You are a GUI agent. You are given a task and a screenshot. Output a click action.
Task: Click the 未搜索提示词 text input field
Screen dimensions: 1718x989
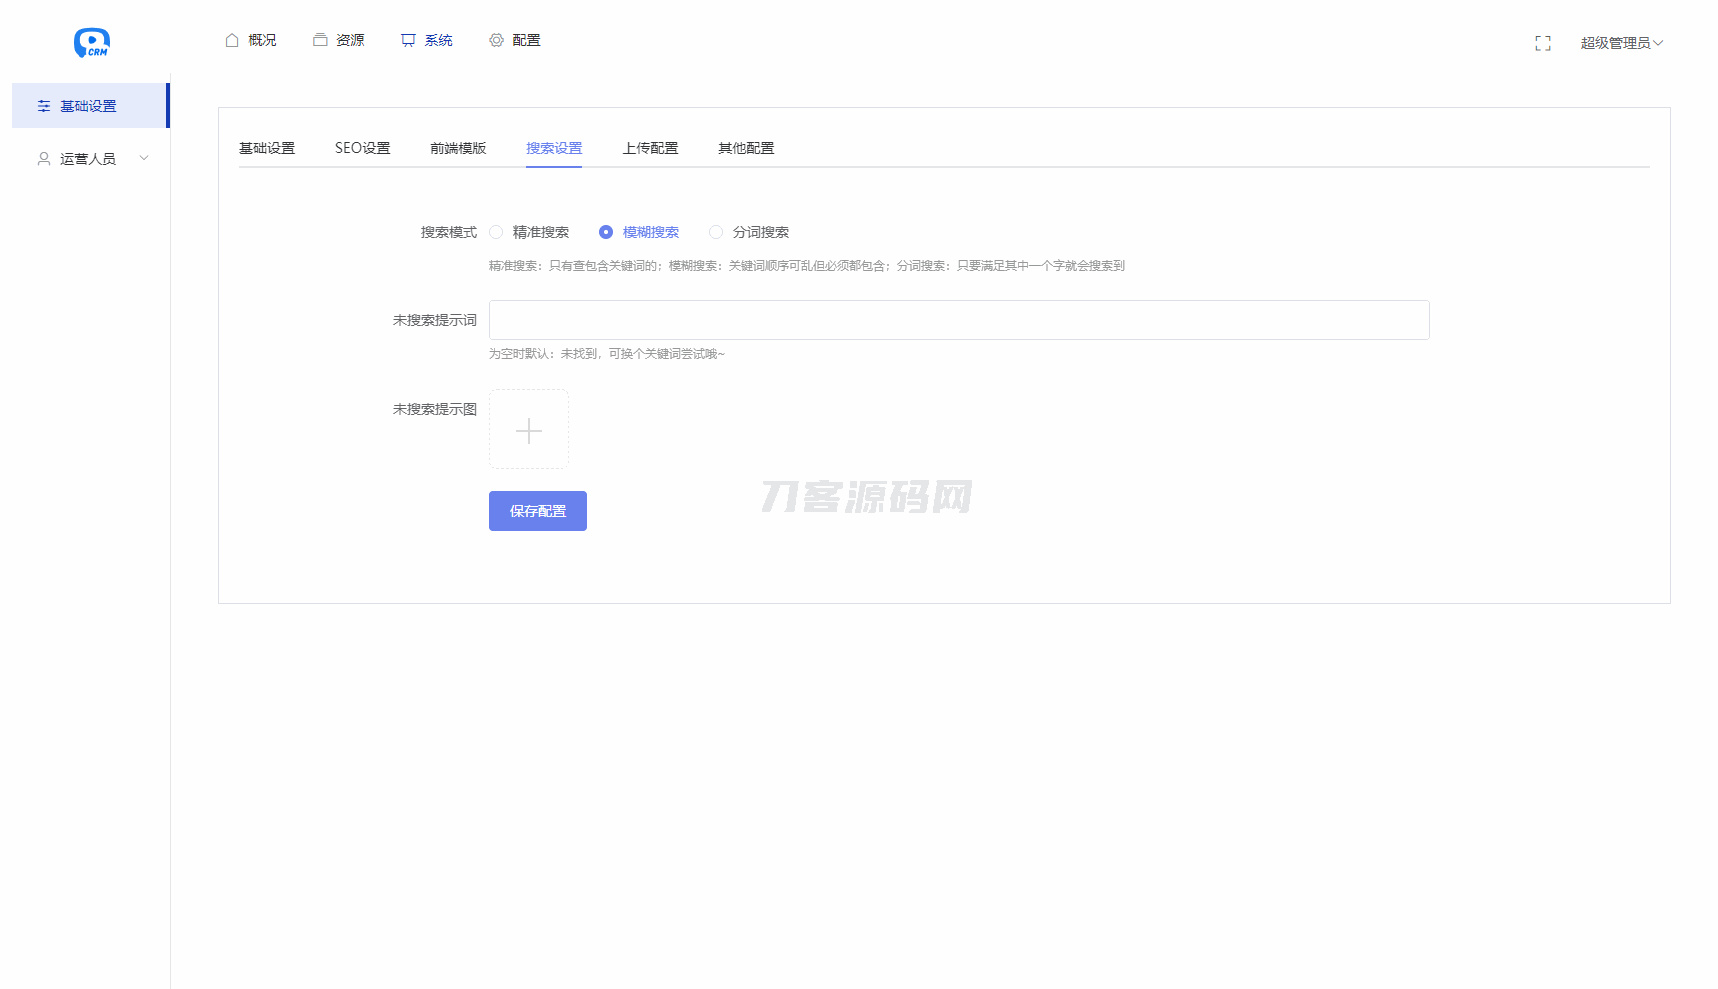958,320
